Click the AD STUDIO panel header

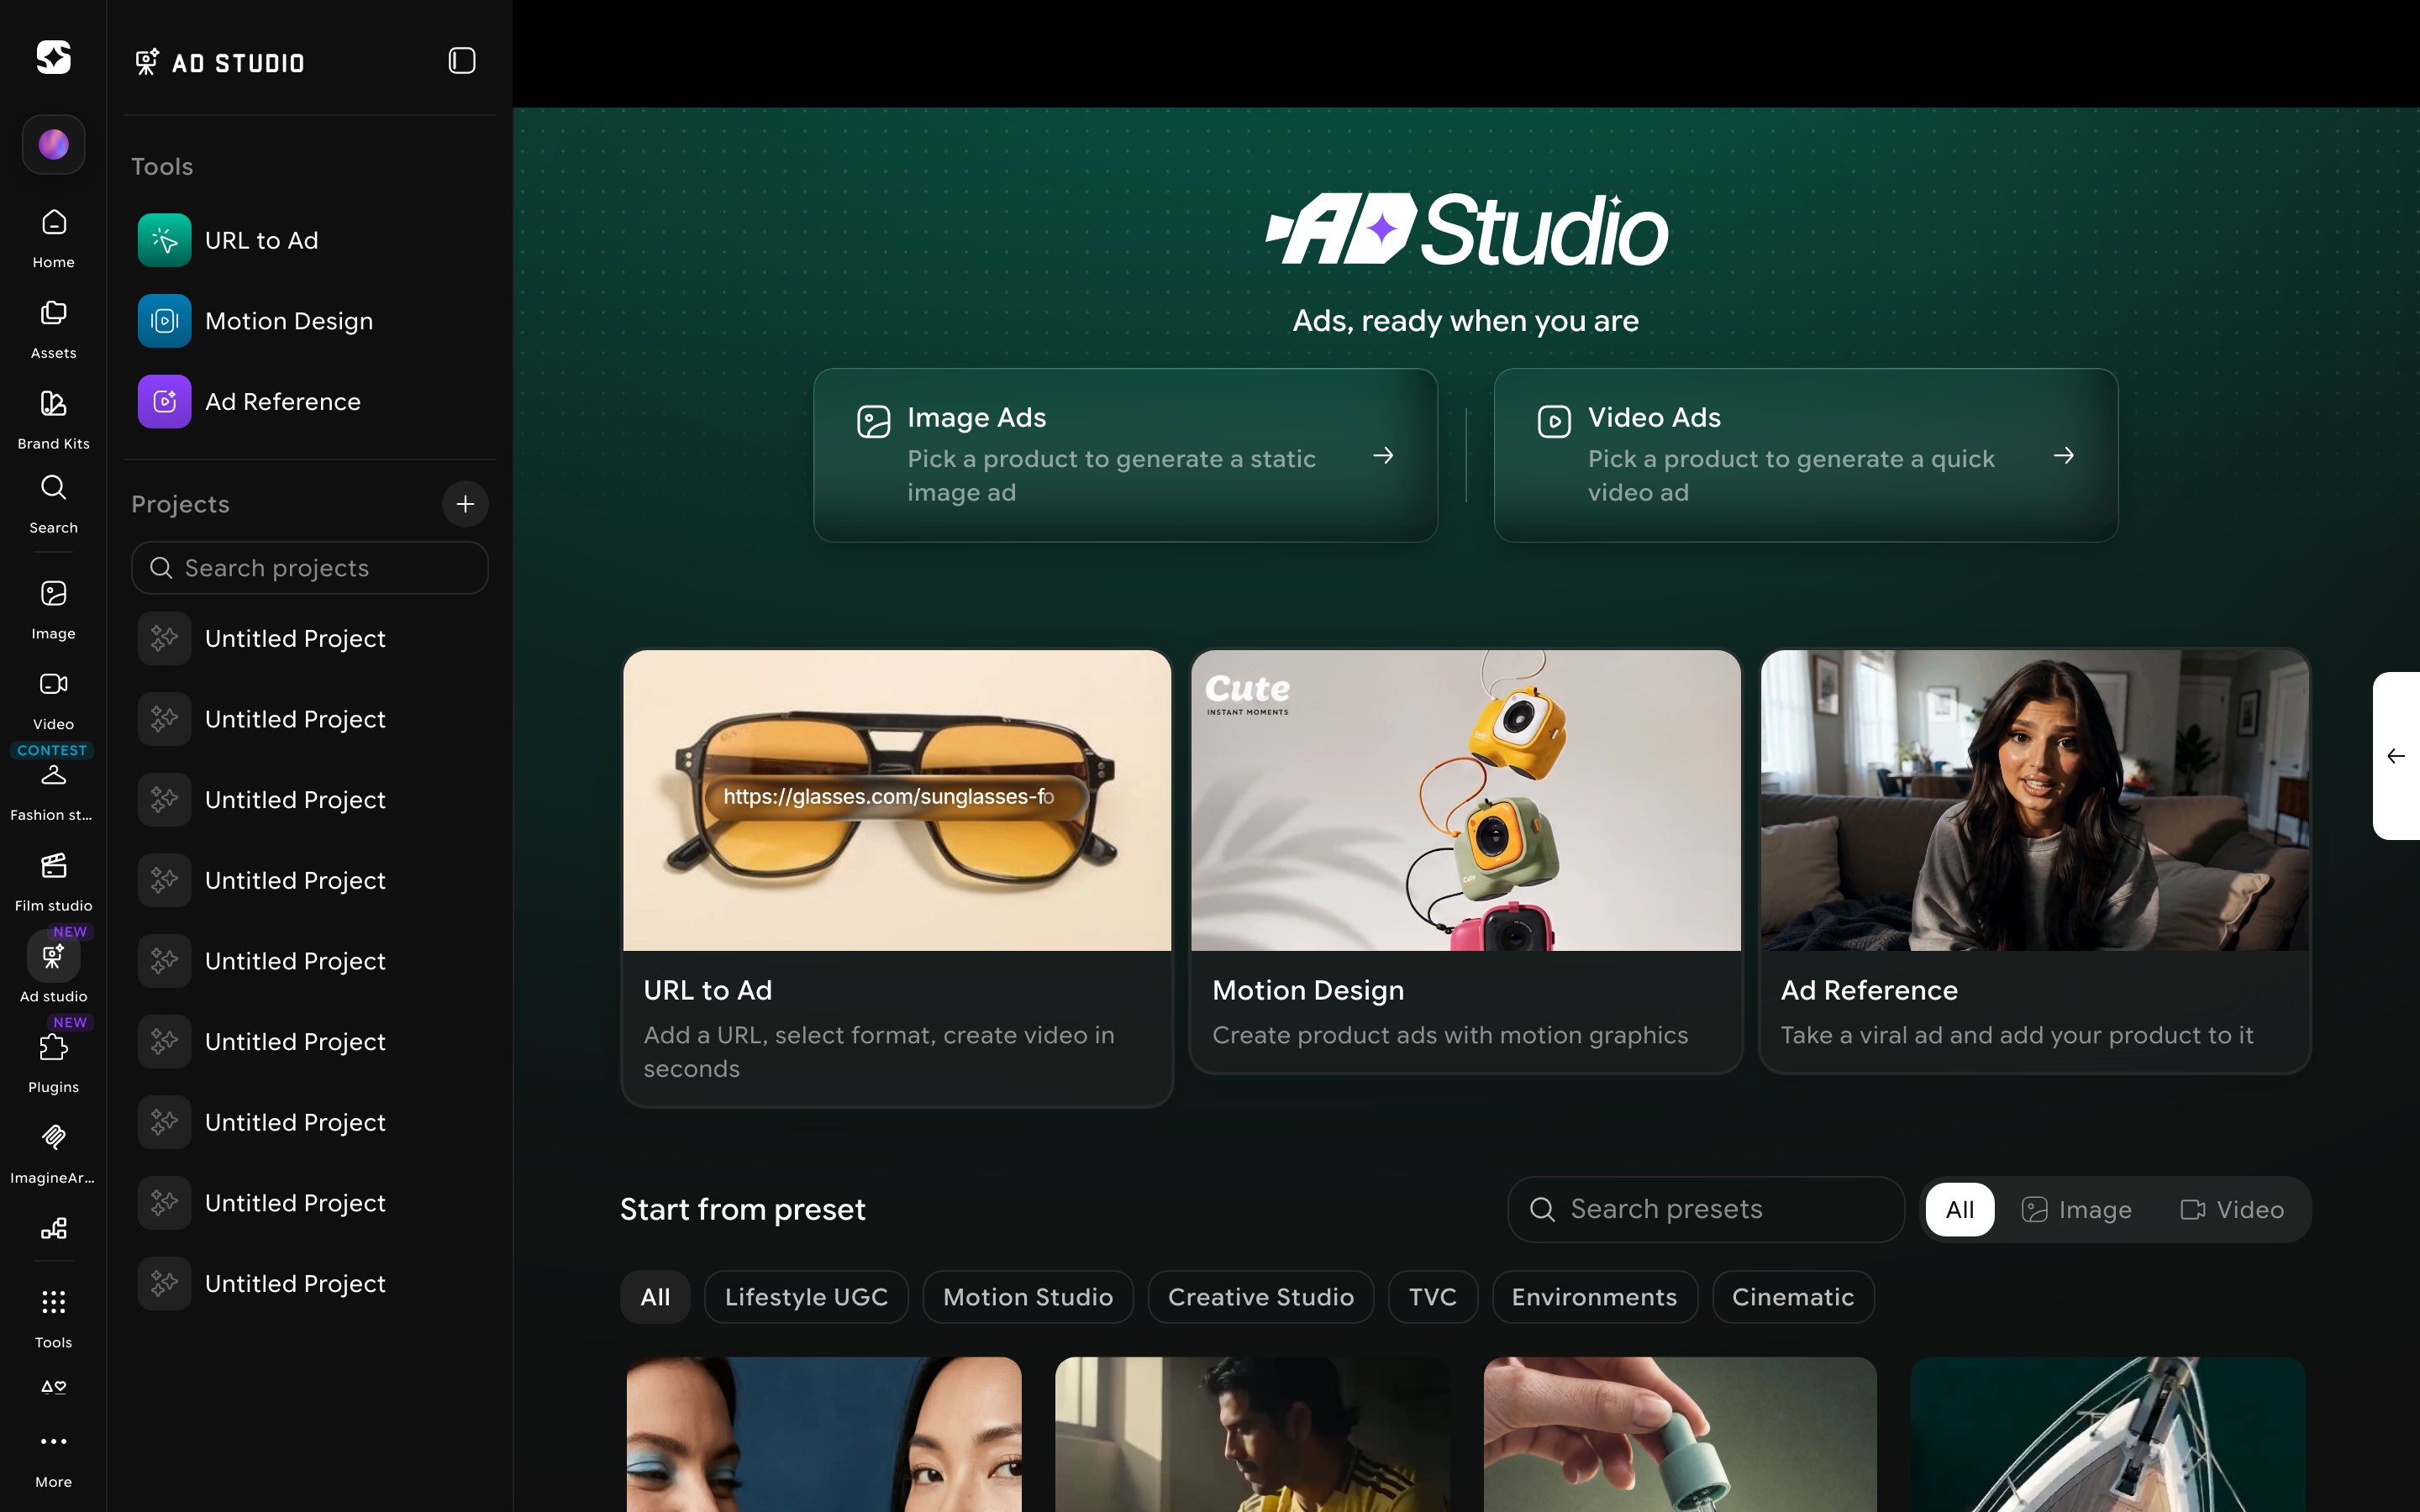click(220, 62)
